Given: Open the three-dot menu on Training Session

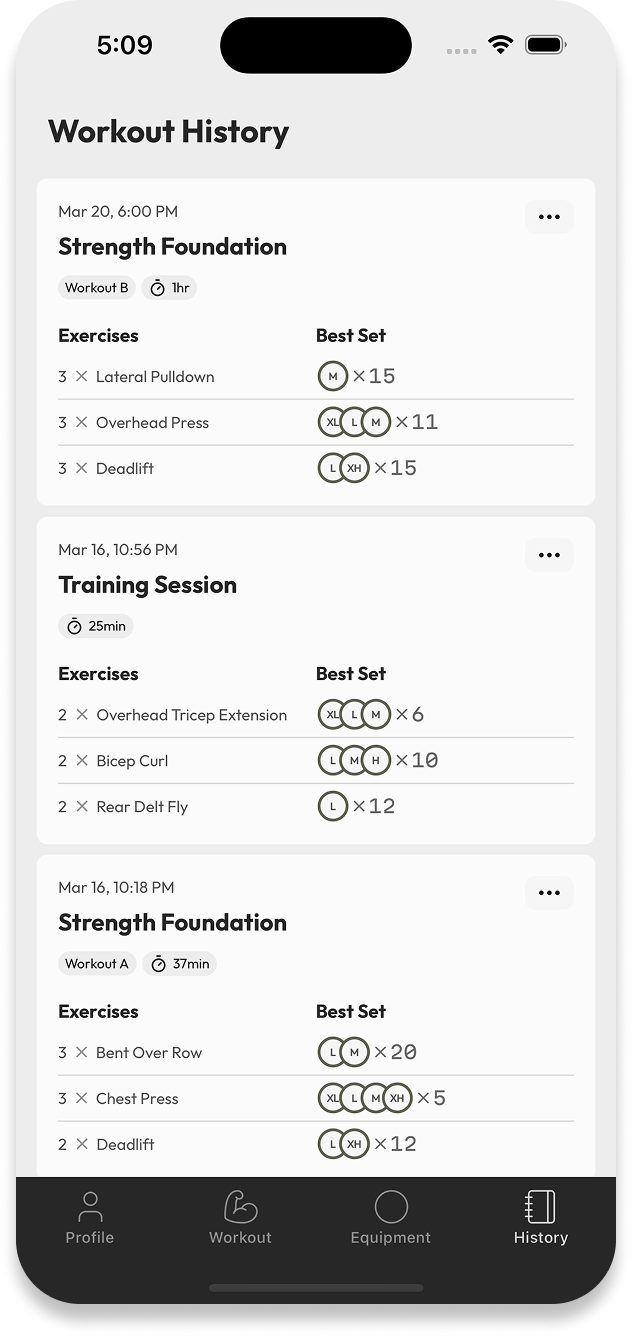Looking at the screenshot, I should click(548, 554).
